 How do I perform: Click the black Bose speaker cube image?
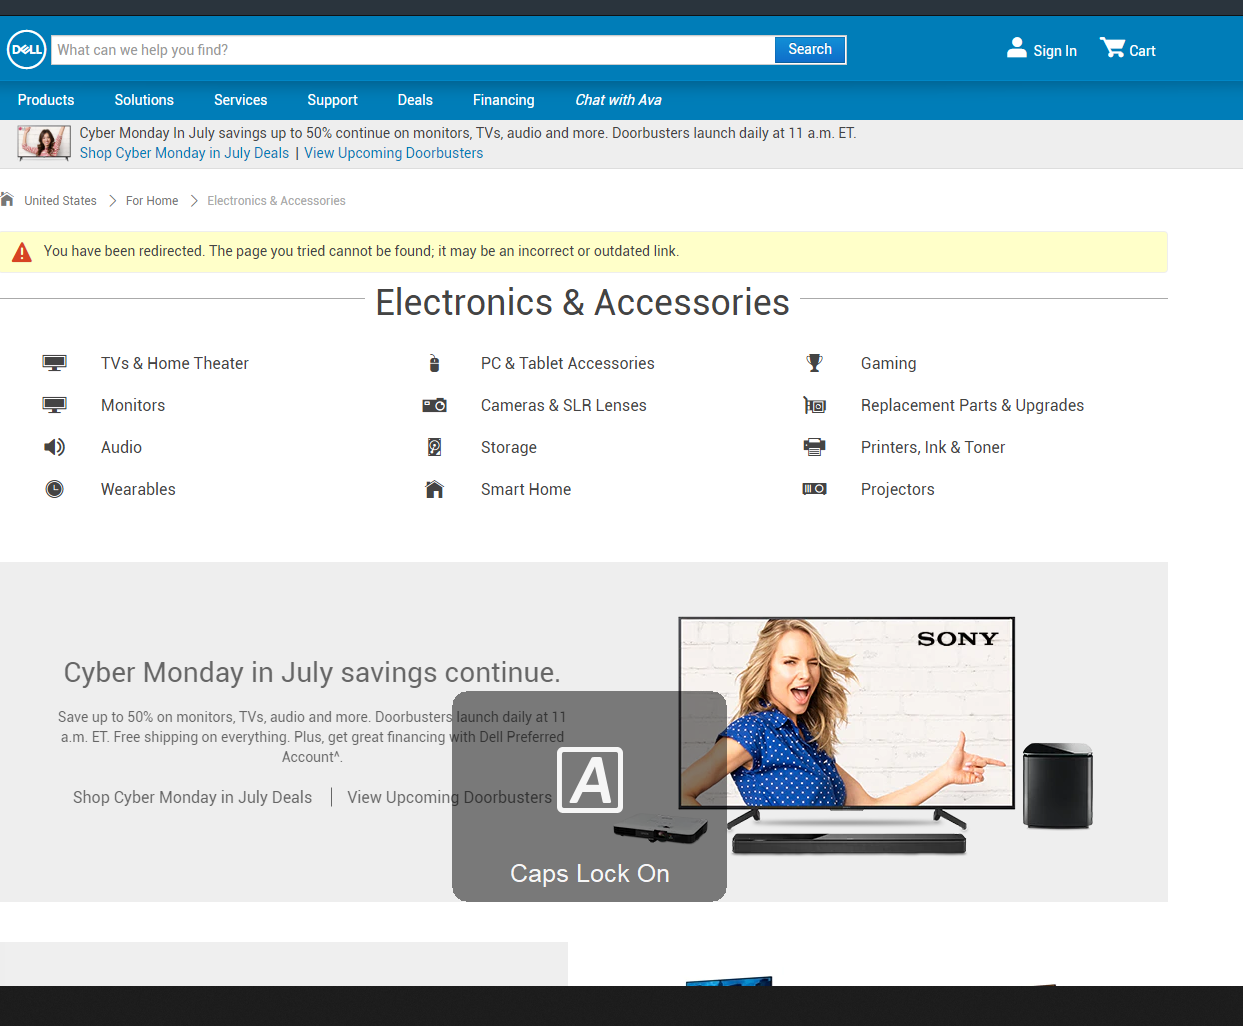coord(1058,785)
